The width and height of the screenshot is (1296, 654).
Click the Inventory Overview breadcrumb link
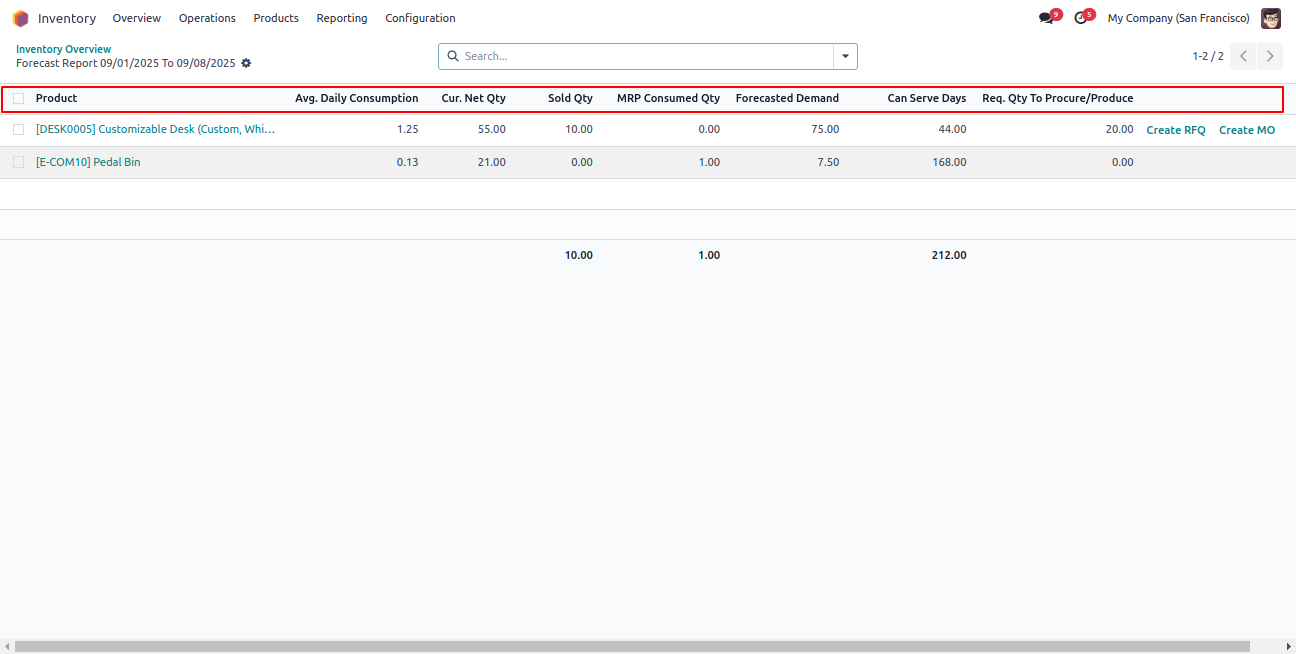click(x=63, y=49)
